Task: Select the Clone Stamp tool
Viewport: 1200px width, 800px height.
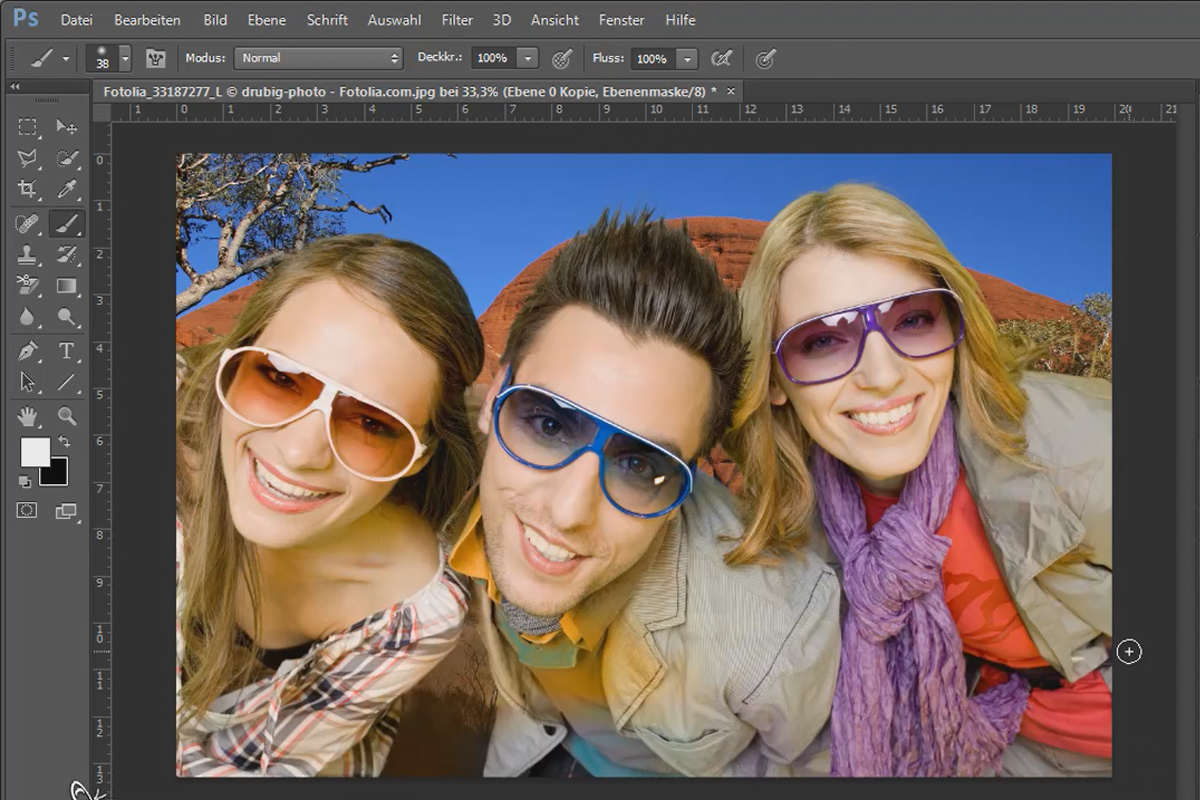Action: (27, 254)
